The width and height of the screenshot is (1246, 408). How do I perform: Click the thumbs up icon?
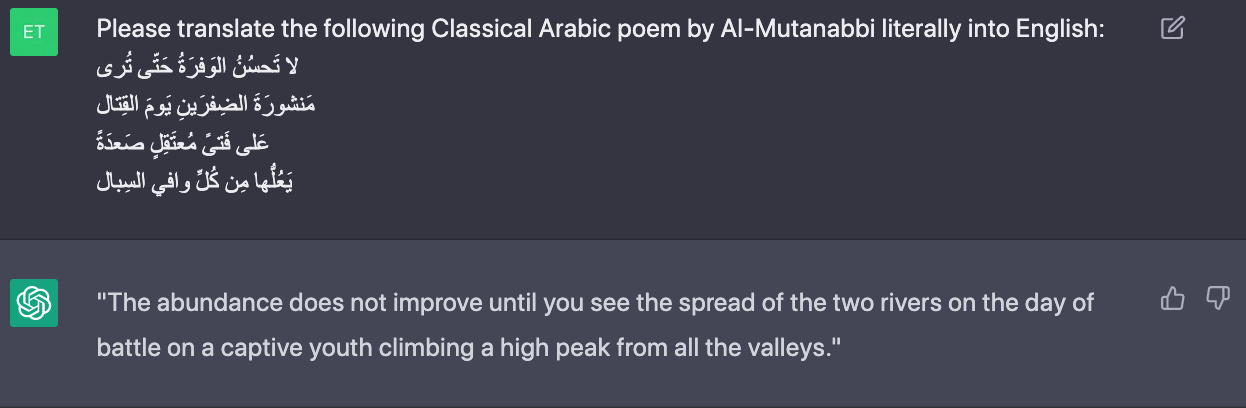pyautogui.click(x=1172, y=298)
